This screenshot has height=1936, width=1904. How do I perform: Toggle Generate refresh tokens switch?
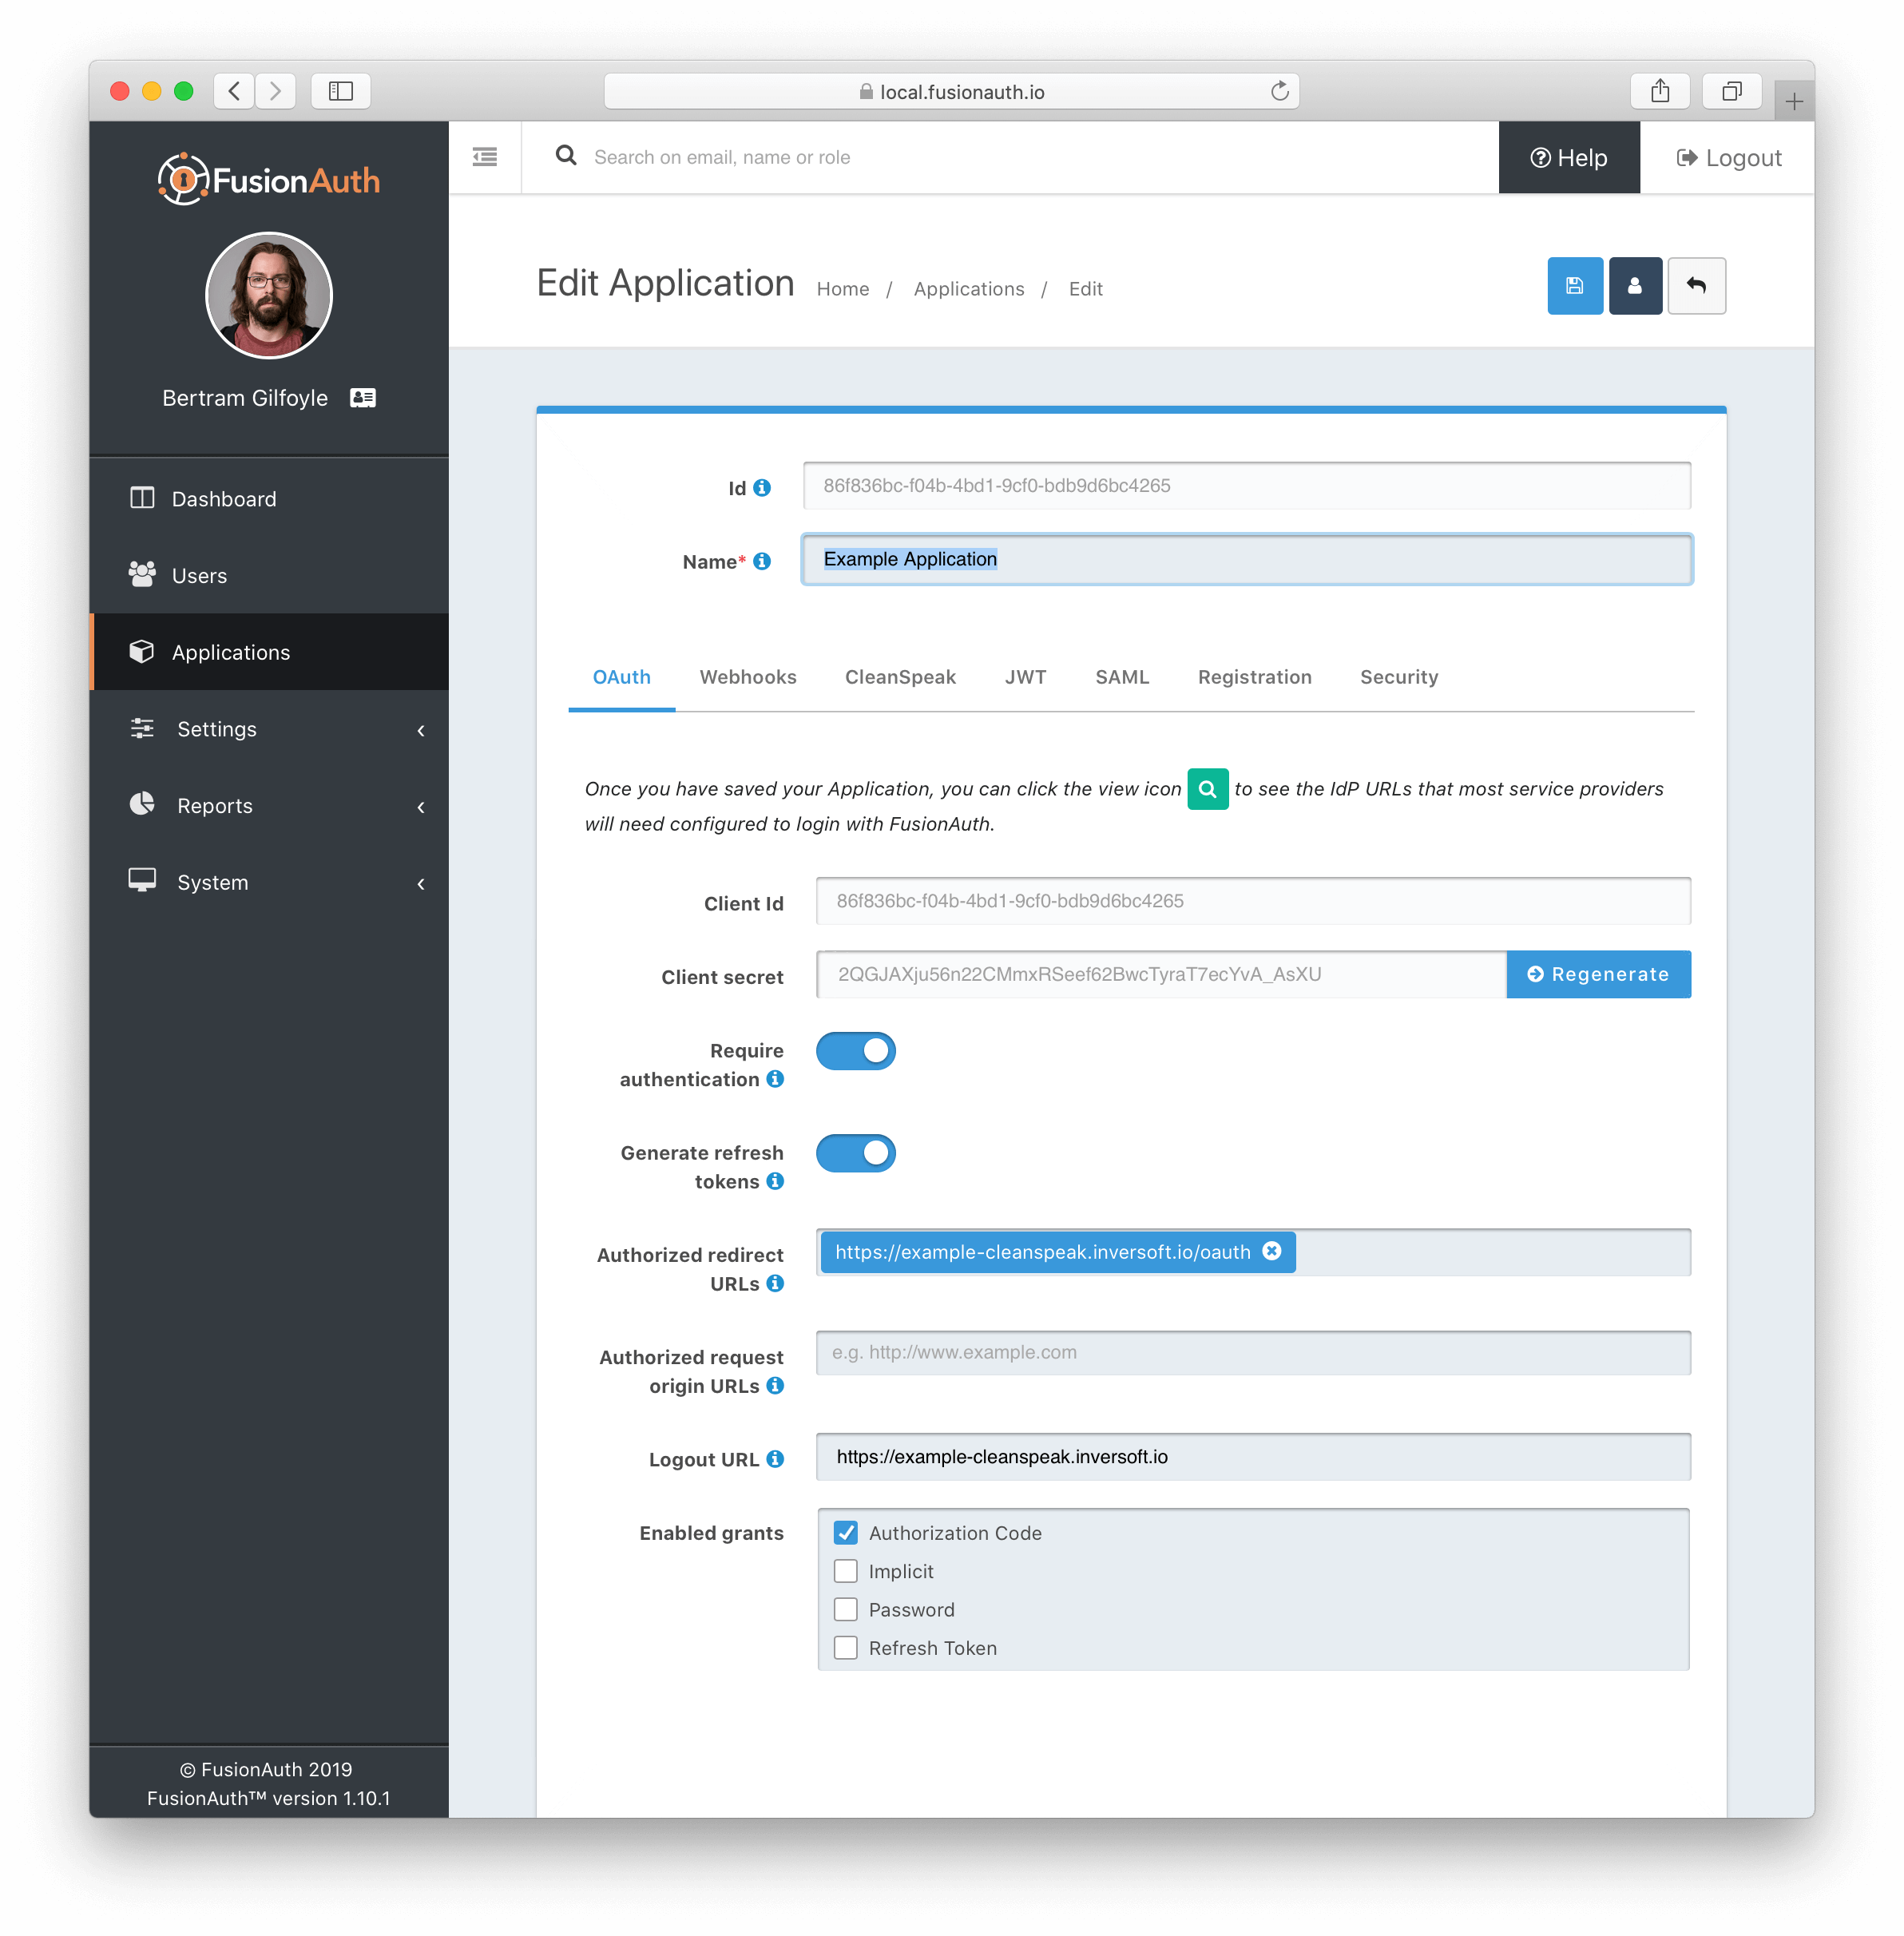point(856,1152)
